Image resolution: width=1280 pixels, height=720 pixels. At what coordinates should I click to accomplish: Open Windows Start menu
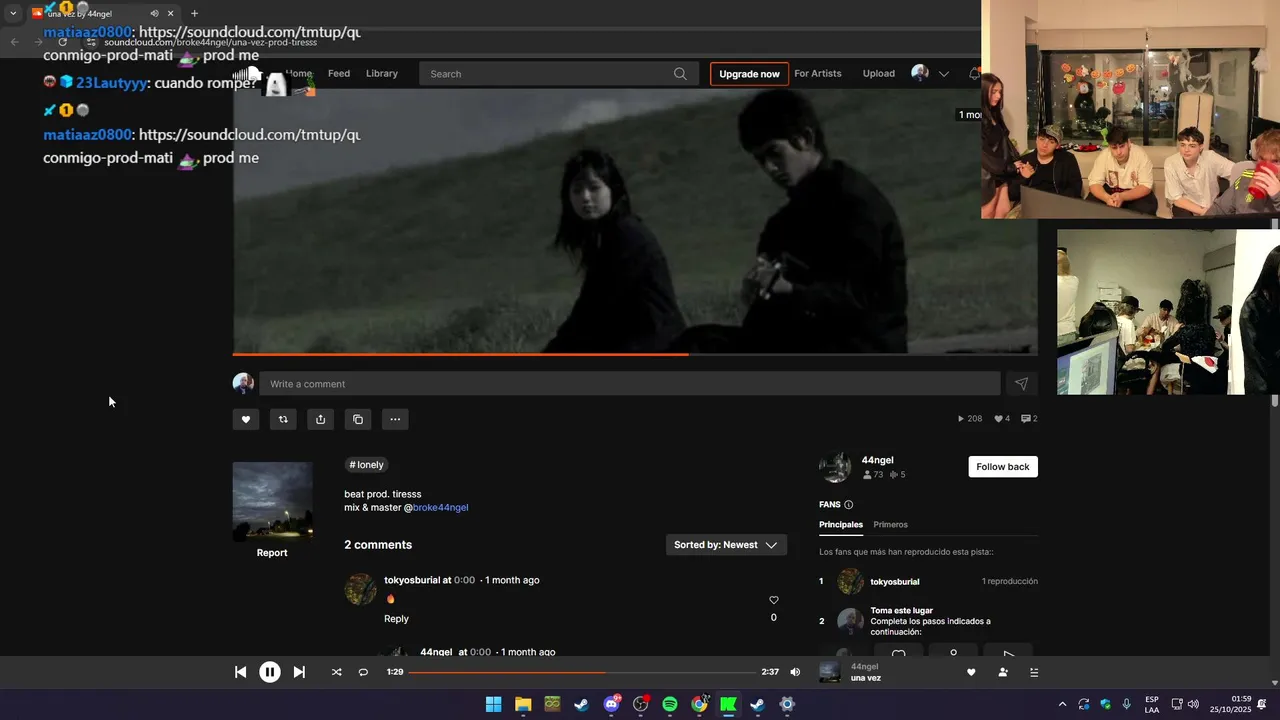click(493, 704)
